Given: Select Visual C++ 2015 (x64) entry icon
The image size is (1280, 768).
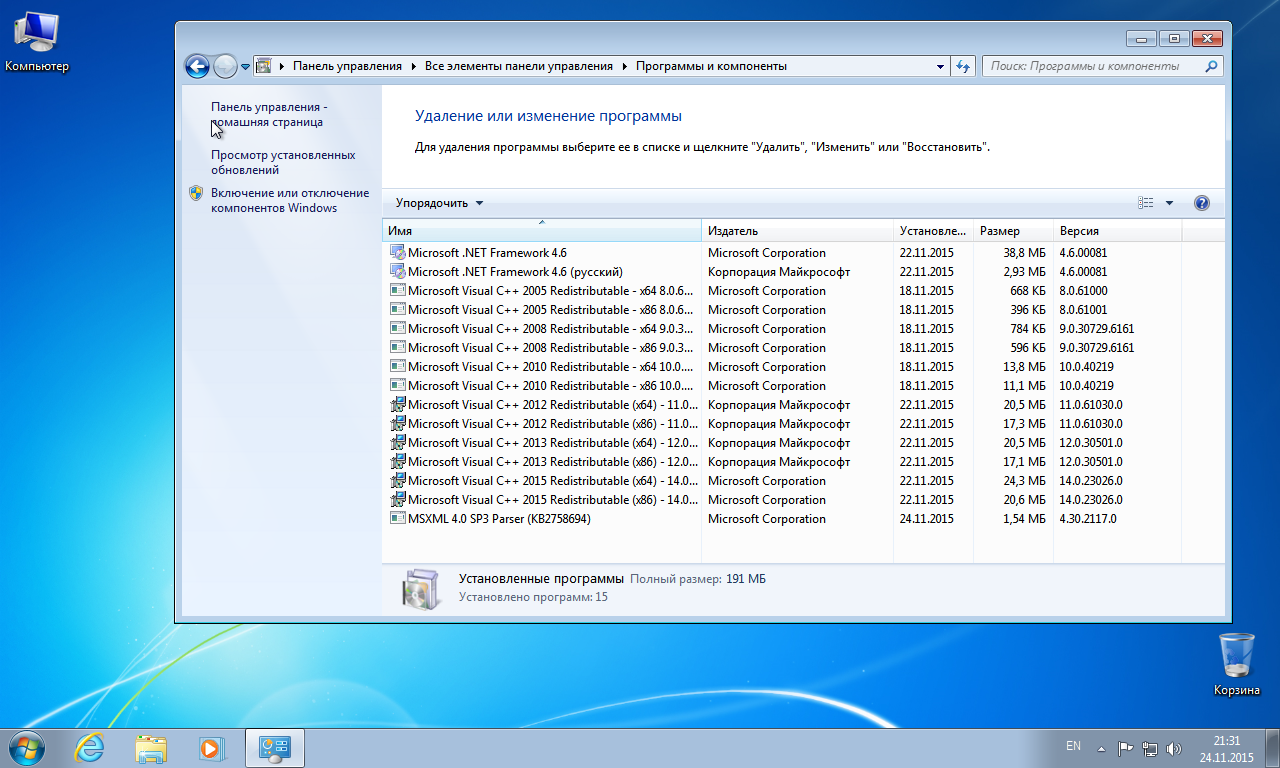Looking at the screenshot, I should [397, 481].
